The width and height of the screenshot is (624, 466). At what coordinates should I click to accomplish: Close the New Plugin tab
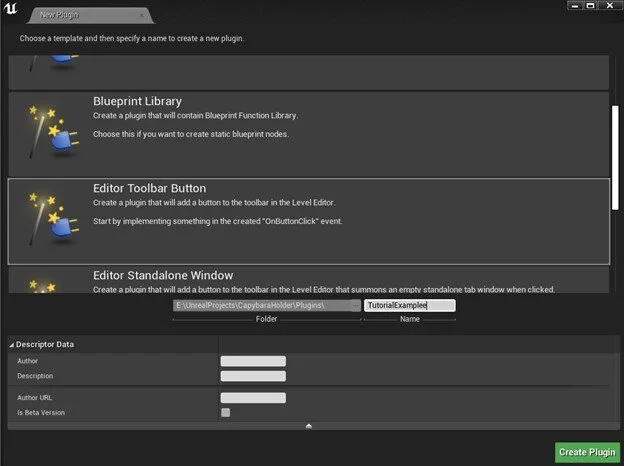142,15
